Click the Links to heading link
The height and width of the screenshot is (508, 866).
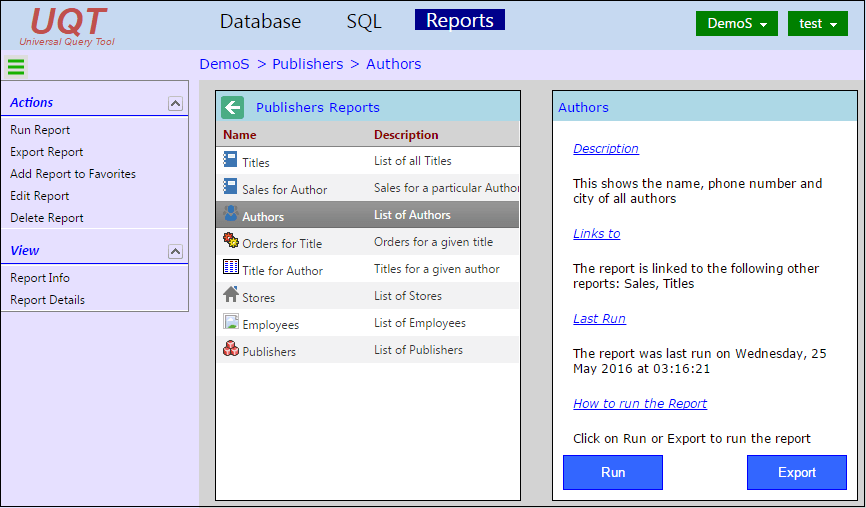click(x=596, y=234)
